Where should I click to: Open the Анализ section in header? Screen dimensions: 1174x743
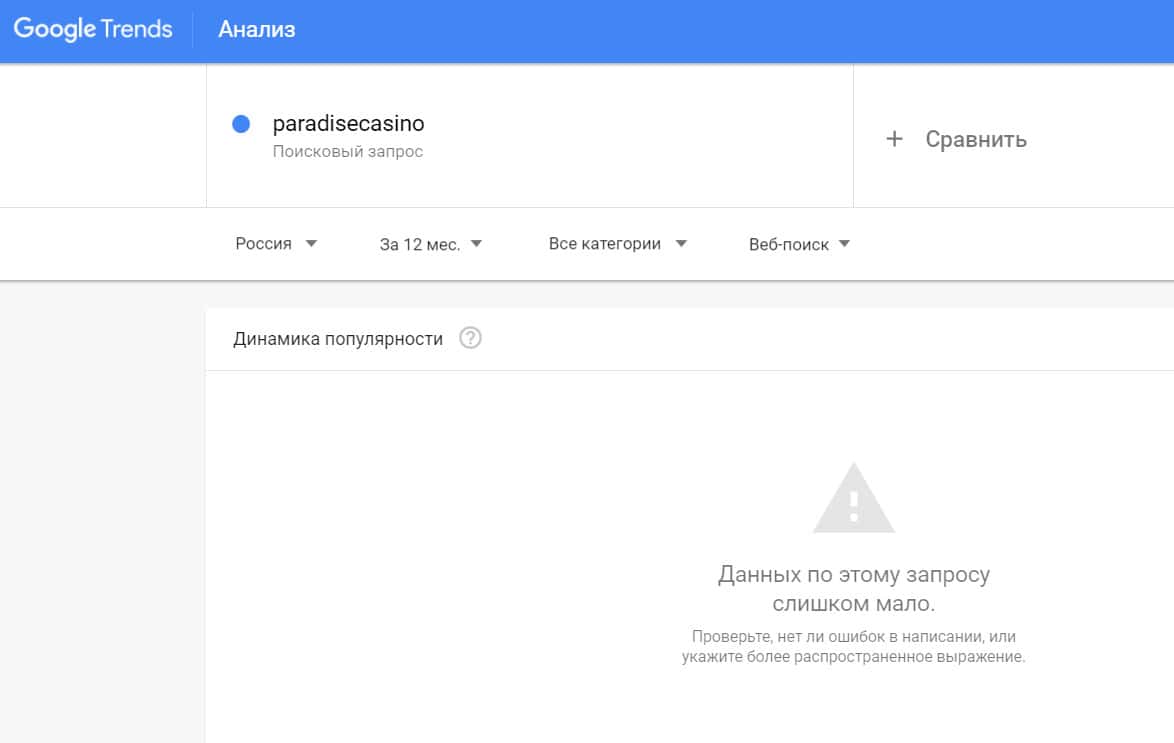click(257, 30)
